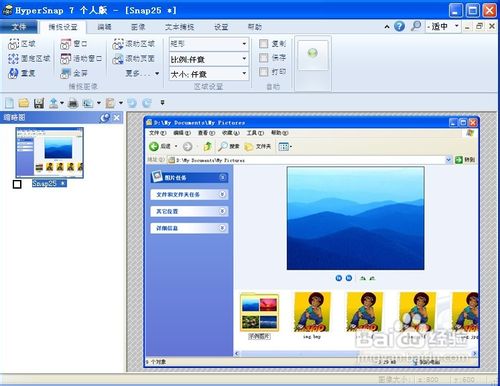This screenshot has width=500, height=386.
Task: Open HyperSnap help question-mark icon
Action: [399, 26]
